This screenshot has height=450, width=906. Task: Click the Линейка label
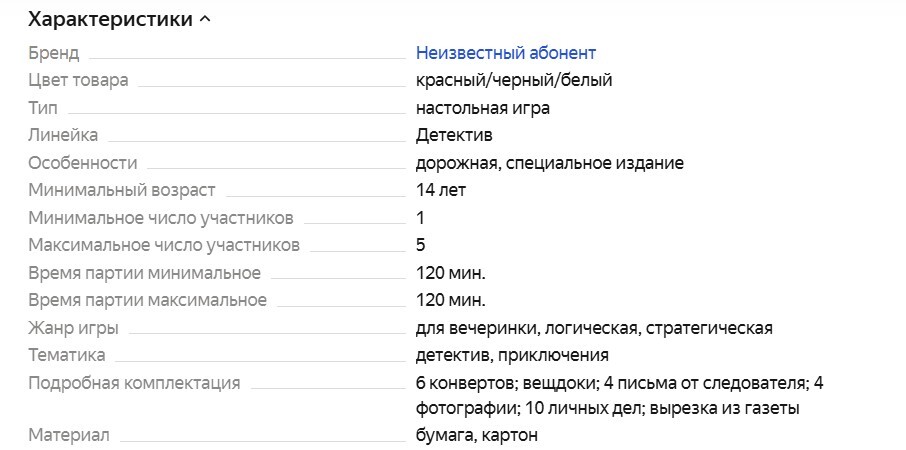(x=63, y=135)
